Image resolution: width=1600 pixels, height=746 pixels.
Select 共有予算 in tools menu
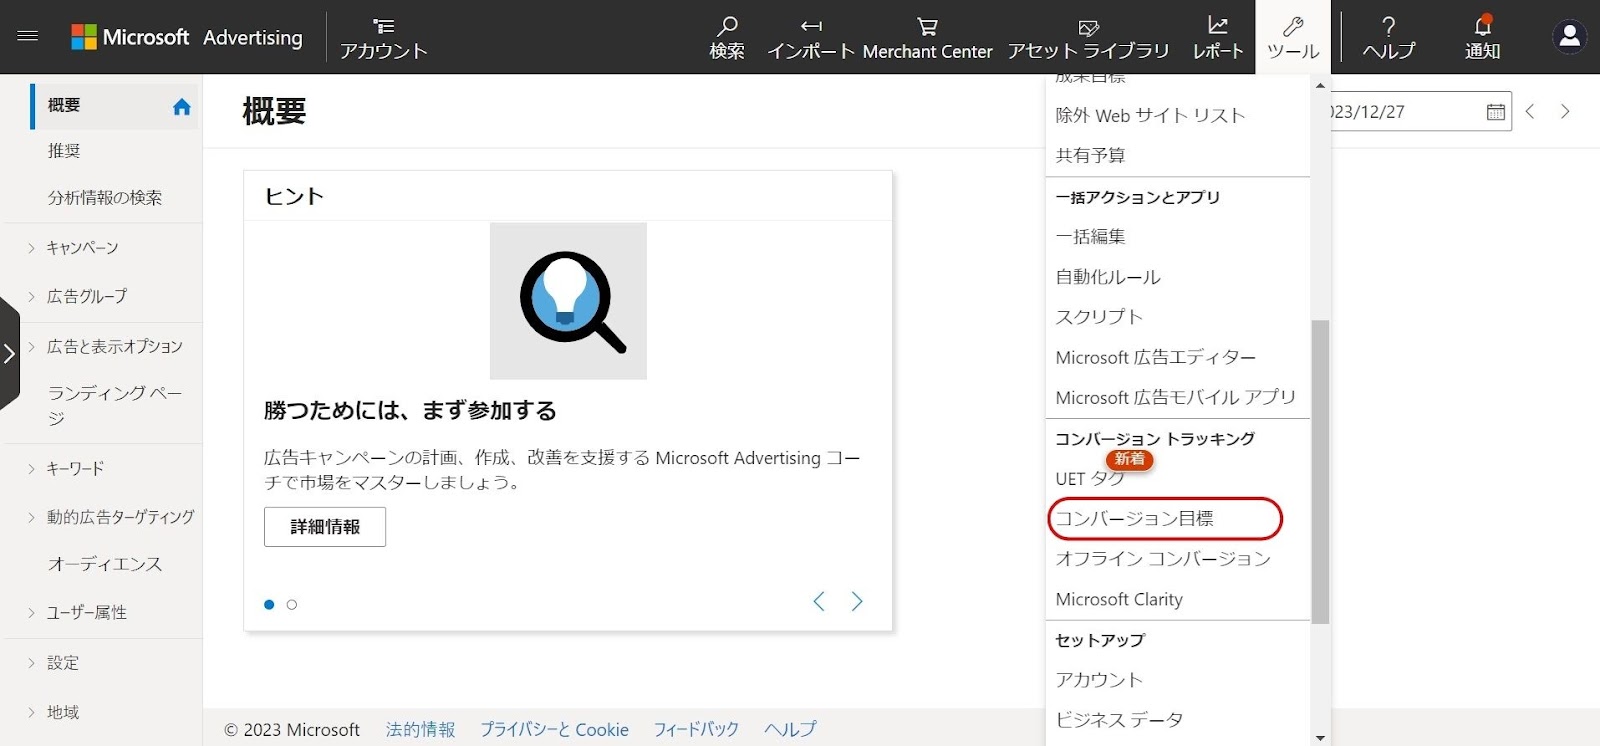coord(1090,156)
